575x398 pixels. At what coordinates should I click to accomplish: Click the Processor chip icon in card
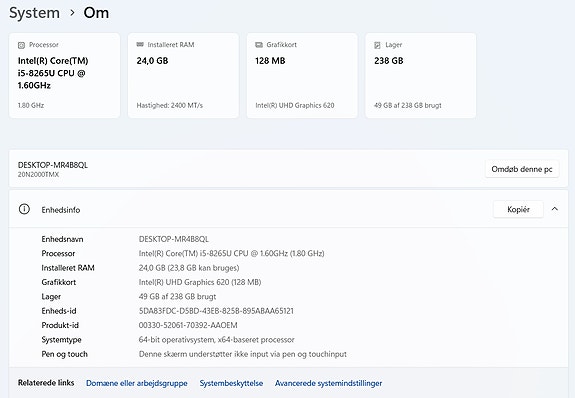[x=21, y=45]
